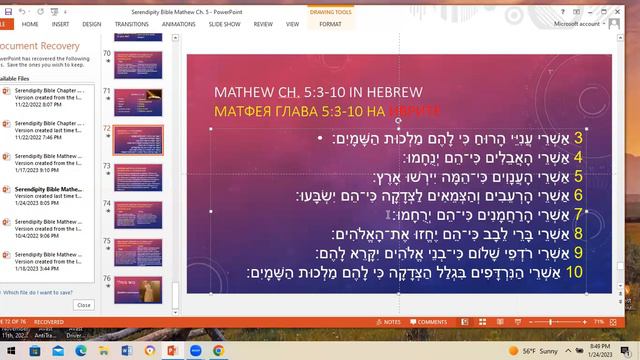
Task: Switch to Normal view icon
Action: click(x=465, y=322)
